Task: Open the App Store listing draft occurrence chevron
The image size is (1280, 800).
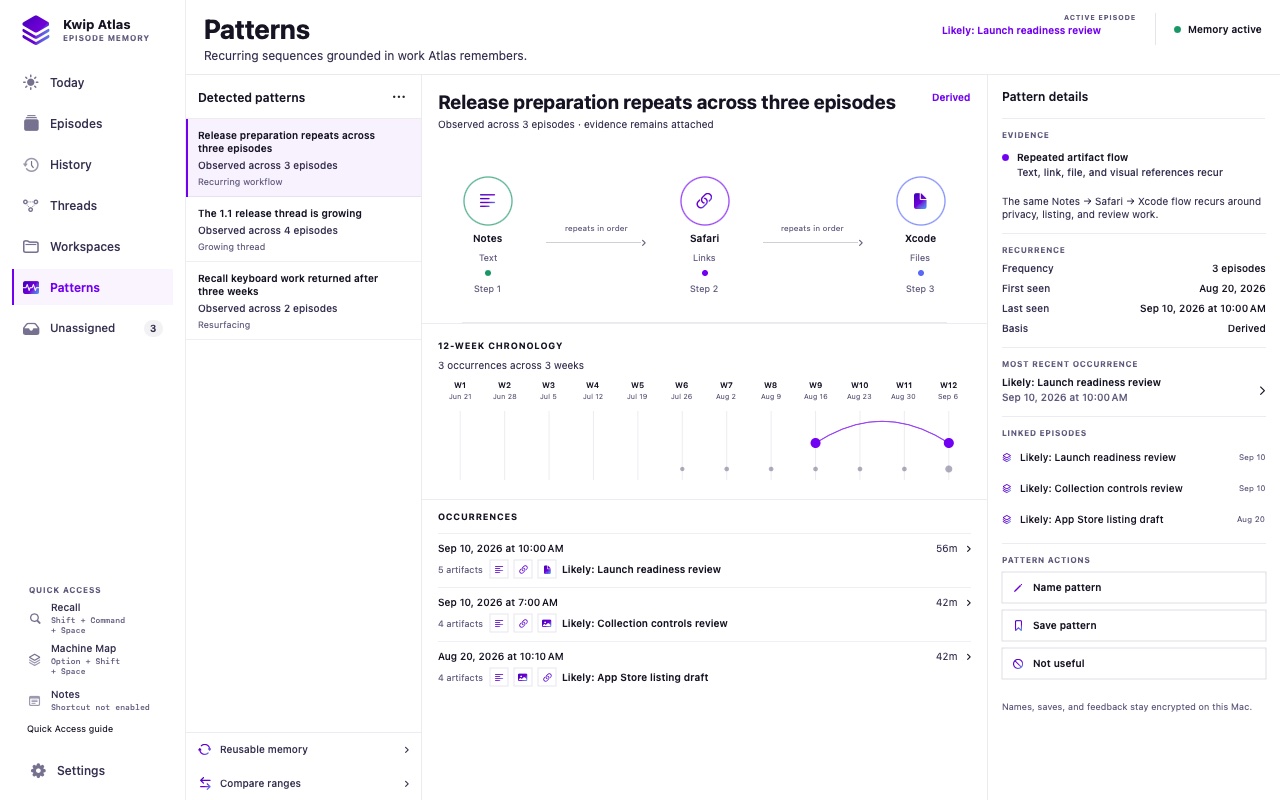Action: 968,657
